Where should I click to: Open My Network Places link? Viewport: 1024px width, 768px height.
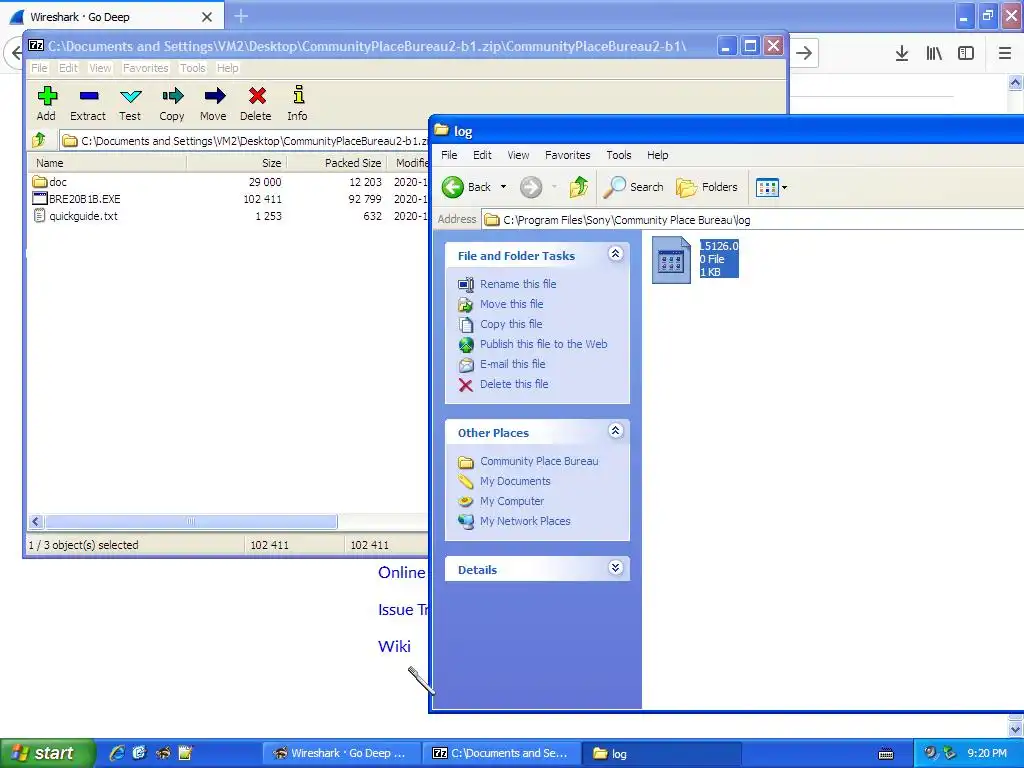click(525, 521)
